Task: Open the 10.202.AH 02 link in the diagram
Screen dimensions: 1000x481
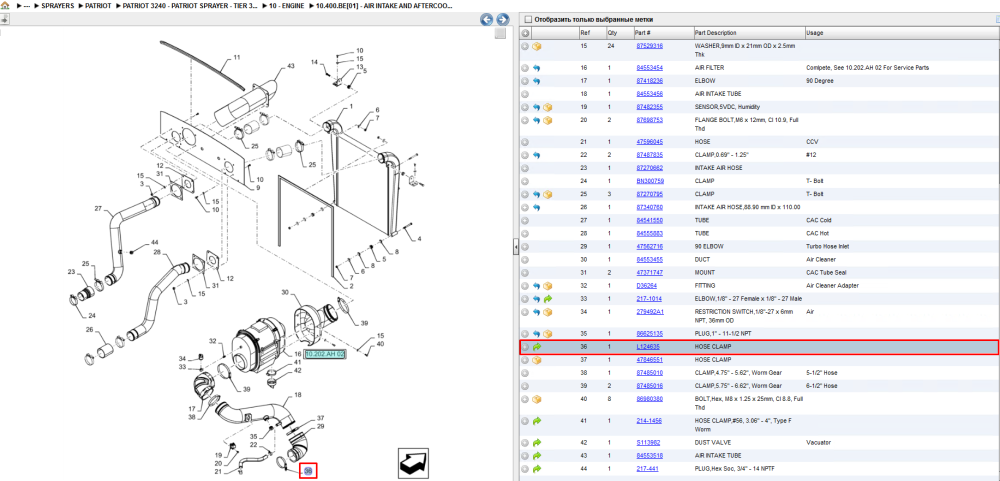Action: click(325, 354)
